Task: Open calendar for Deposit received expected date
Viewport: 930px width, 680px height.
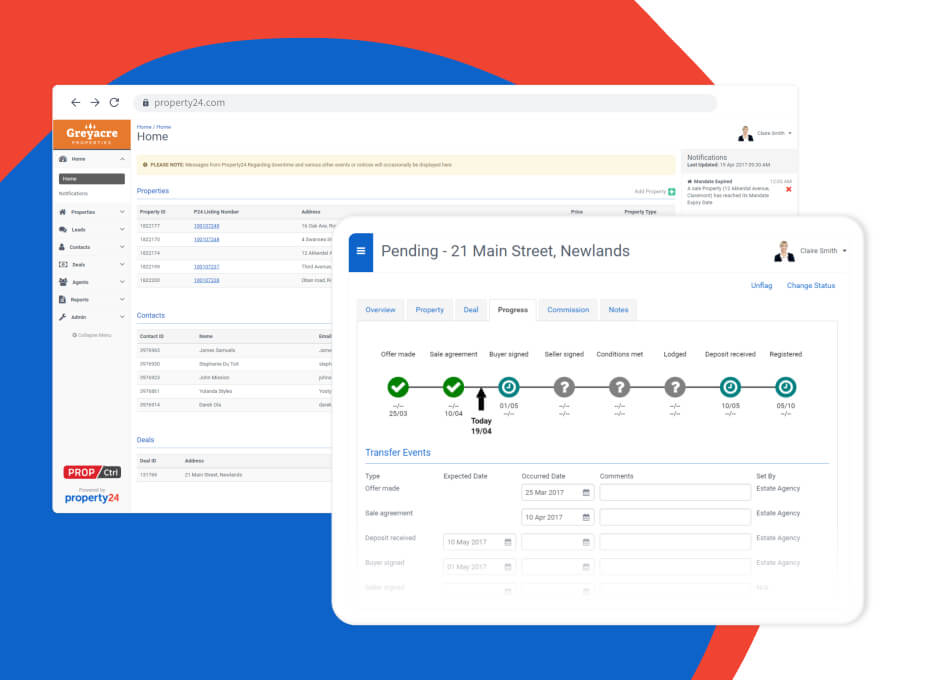Action: pos(508,542)
